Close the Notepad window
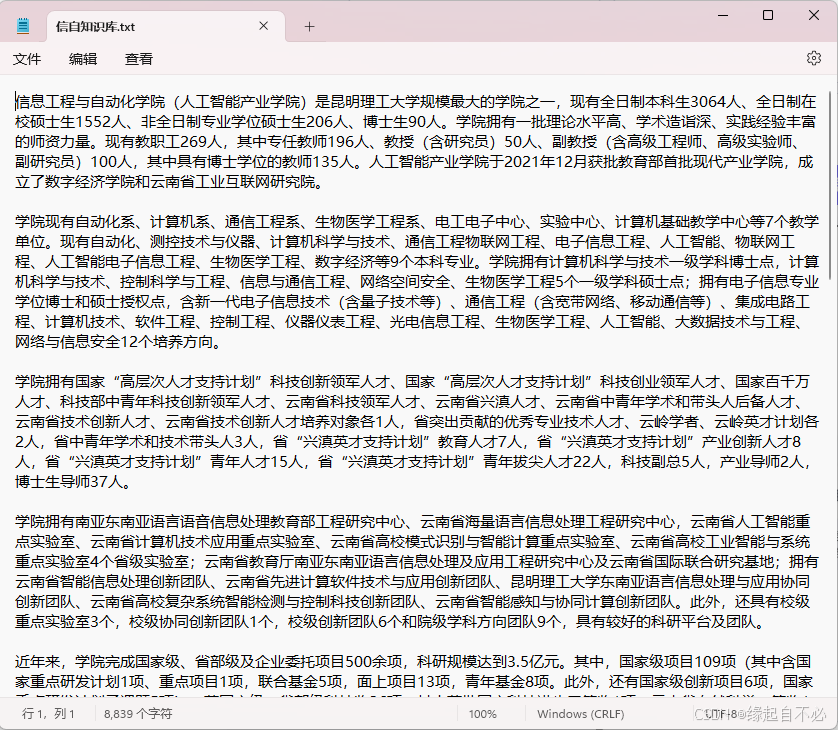This screenshot has width=838, height=730. (814, 15)
